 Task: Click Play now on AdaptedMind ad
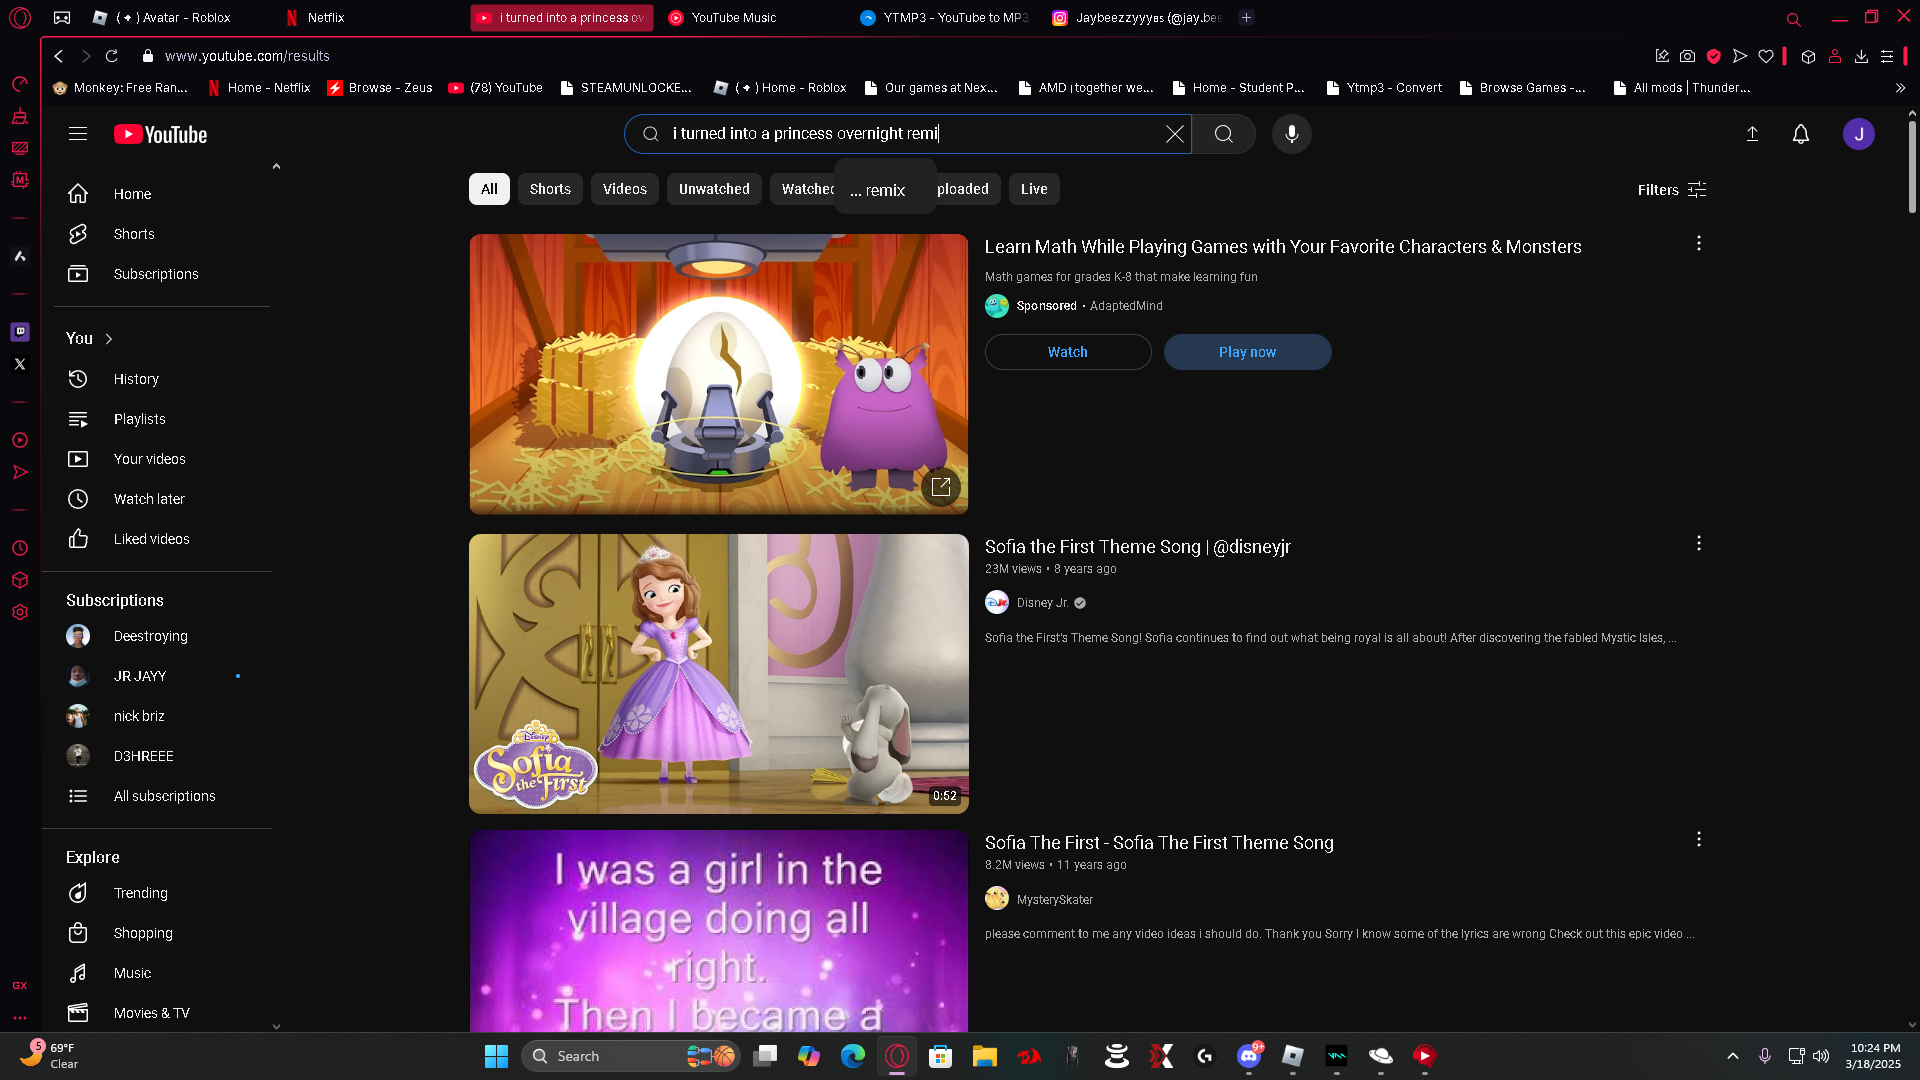pos(1247,352)
